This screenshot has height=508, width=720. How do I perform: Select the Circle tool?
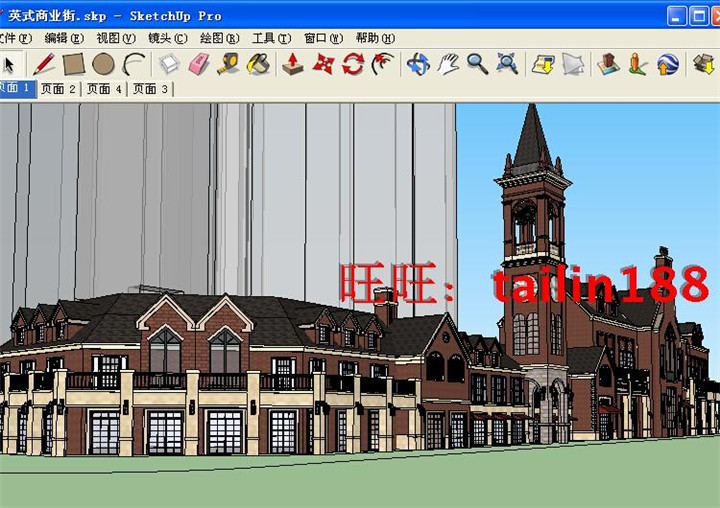tap(103, 64)
